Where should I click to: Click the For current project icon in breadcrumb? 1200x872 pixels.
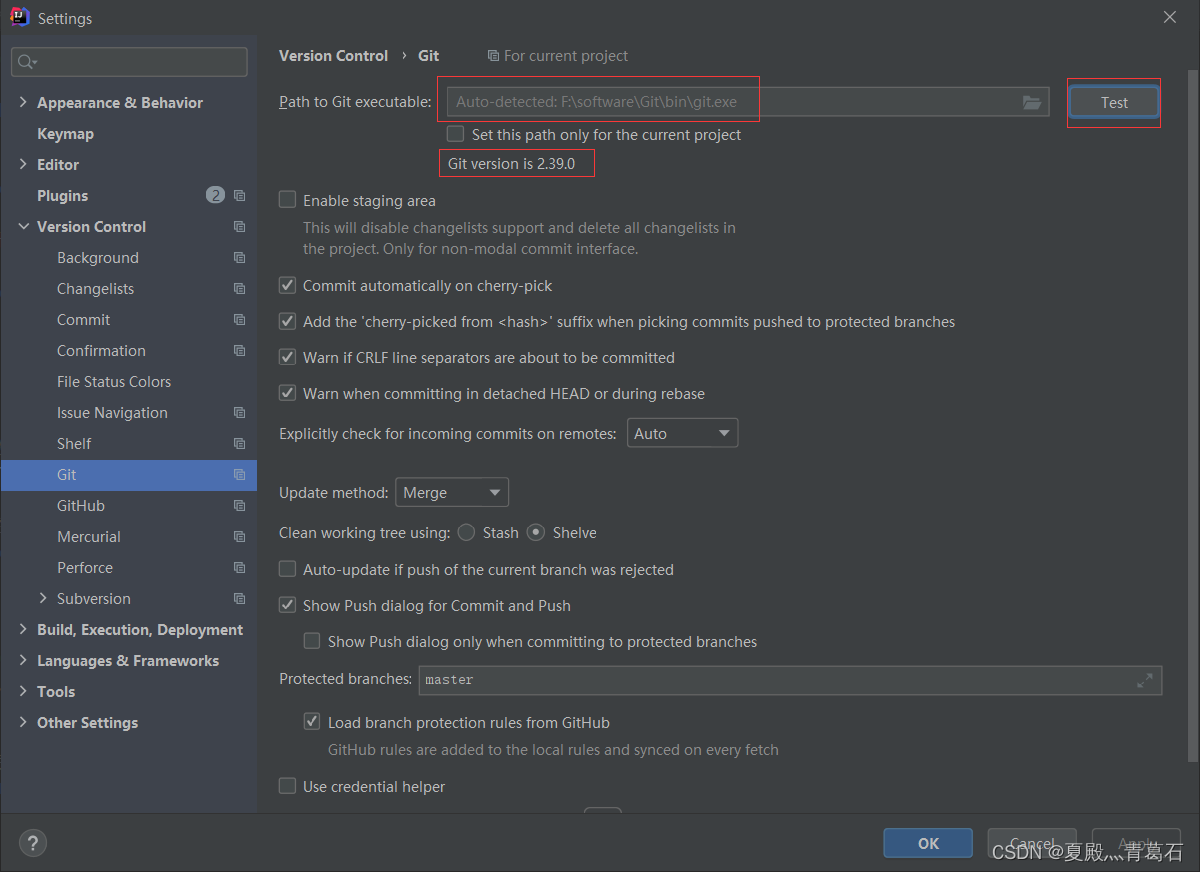[x=494, y=56]
